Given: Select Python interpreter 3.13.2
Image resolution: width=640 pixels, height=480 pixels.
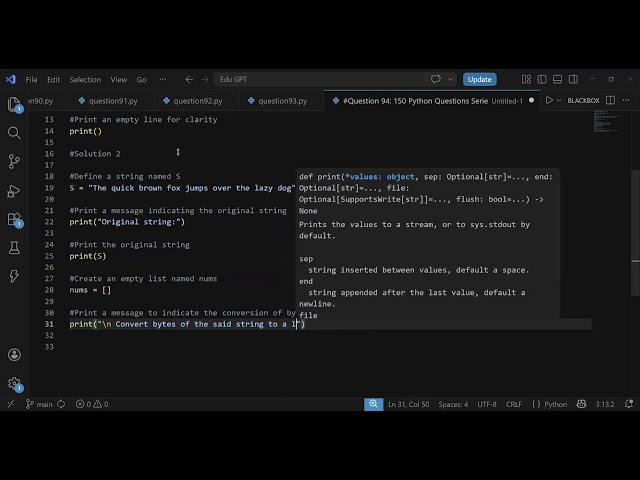Looking at the screenshot, I should coord(604,404).
